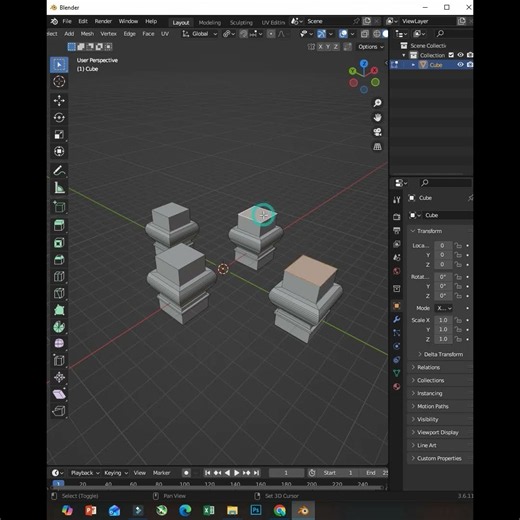Screen dimensions: 520x520
Task: Choose the Poly Build tool
Action: coord(59,310)
